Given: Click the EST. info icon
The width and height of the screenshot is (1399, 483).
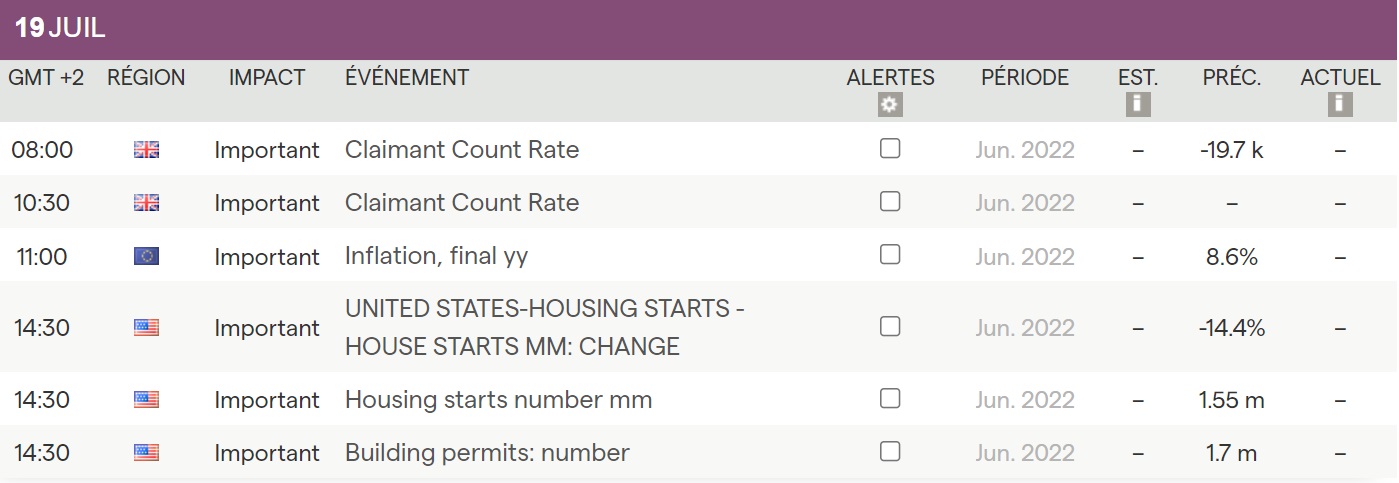Looking at the screenshot, I should click(x=1137, y=104).
